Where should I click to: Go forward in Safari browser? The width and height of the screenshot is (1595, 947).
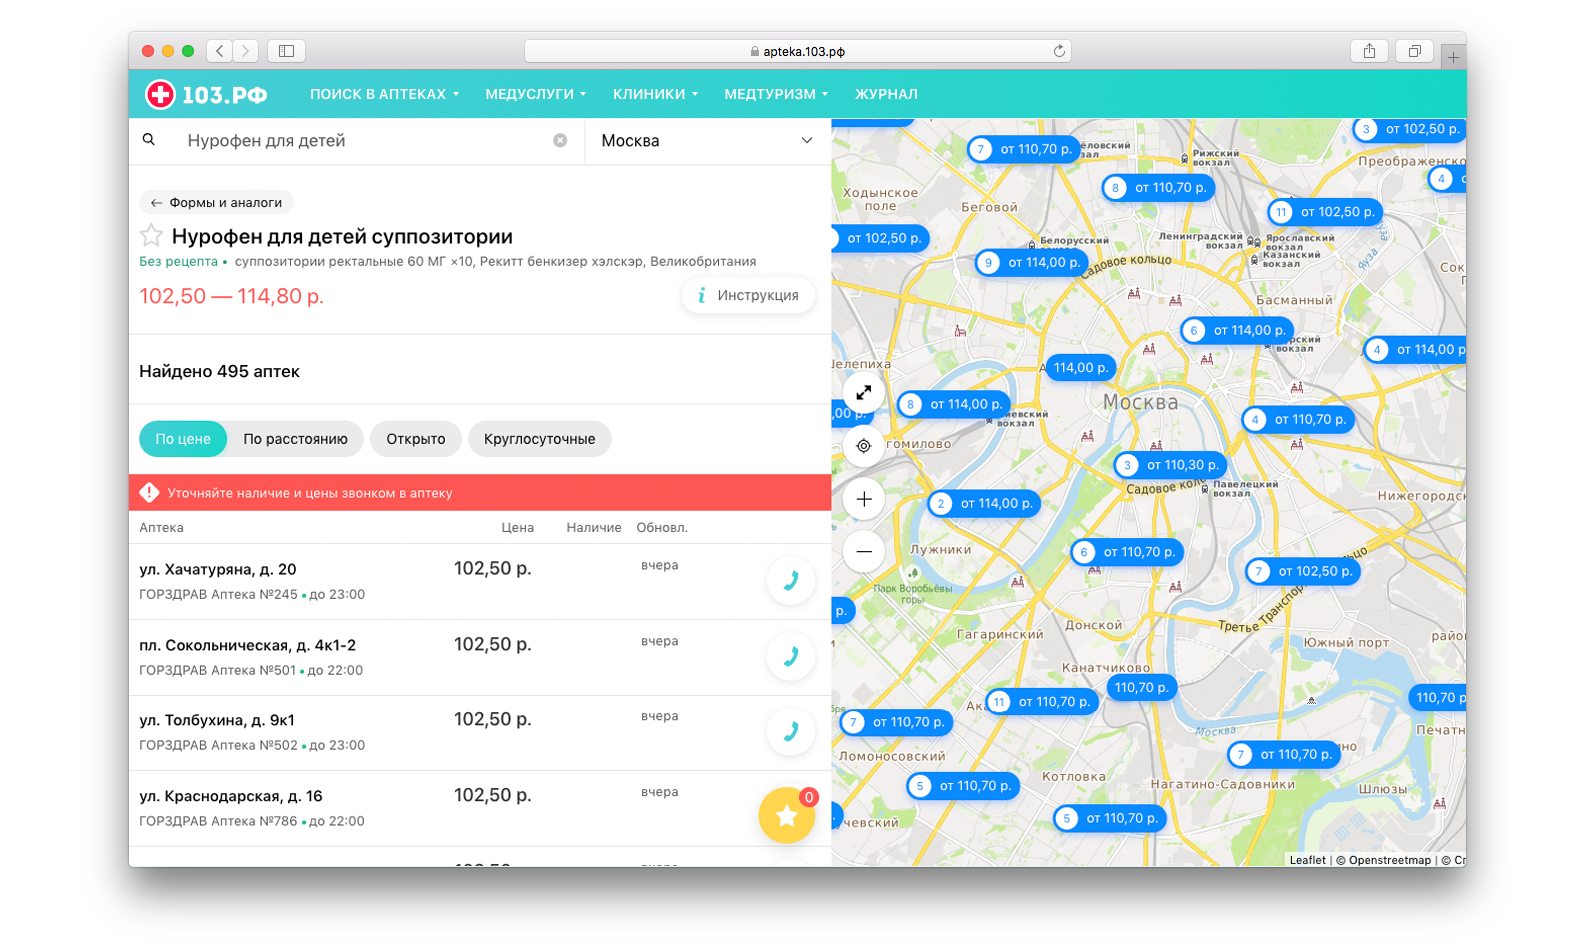245,51
